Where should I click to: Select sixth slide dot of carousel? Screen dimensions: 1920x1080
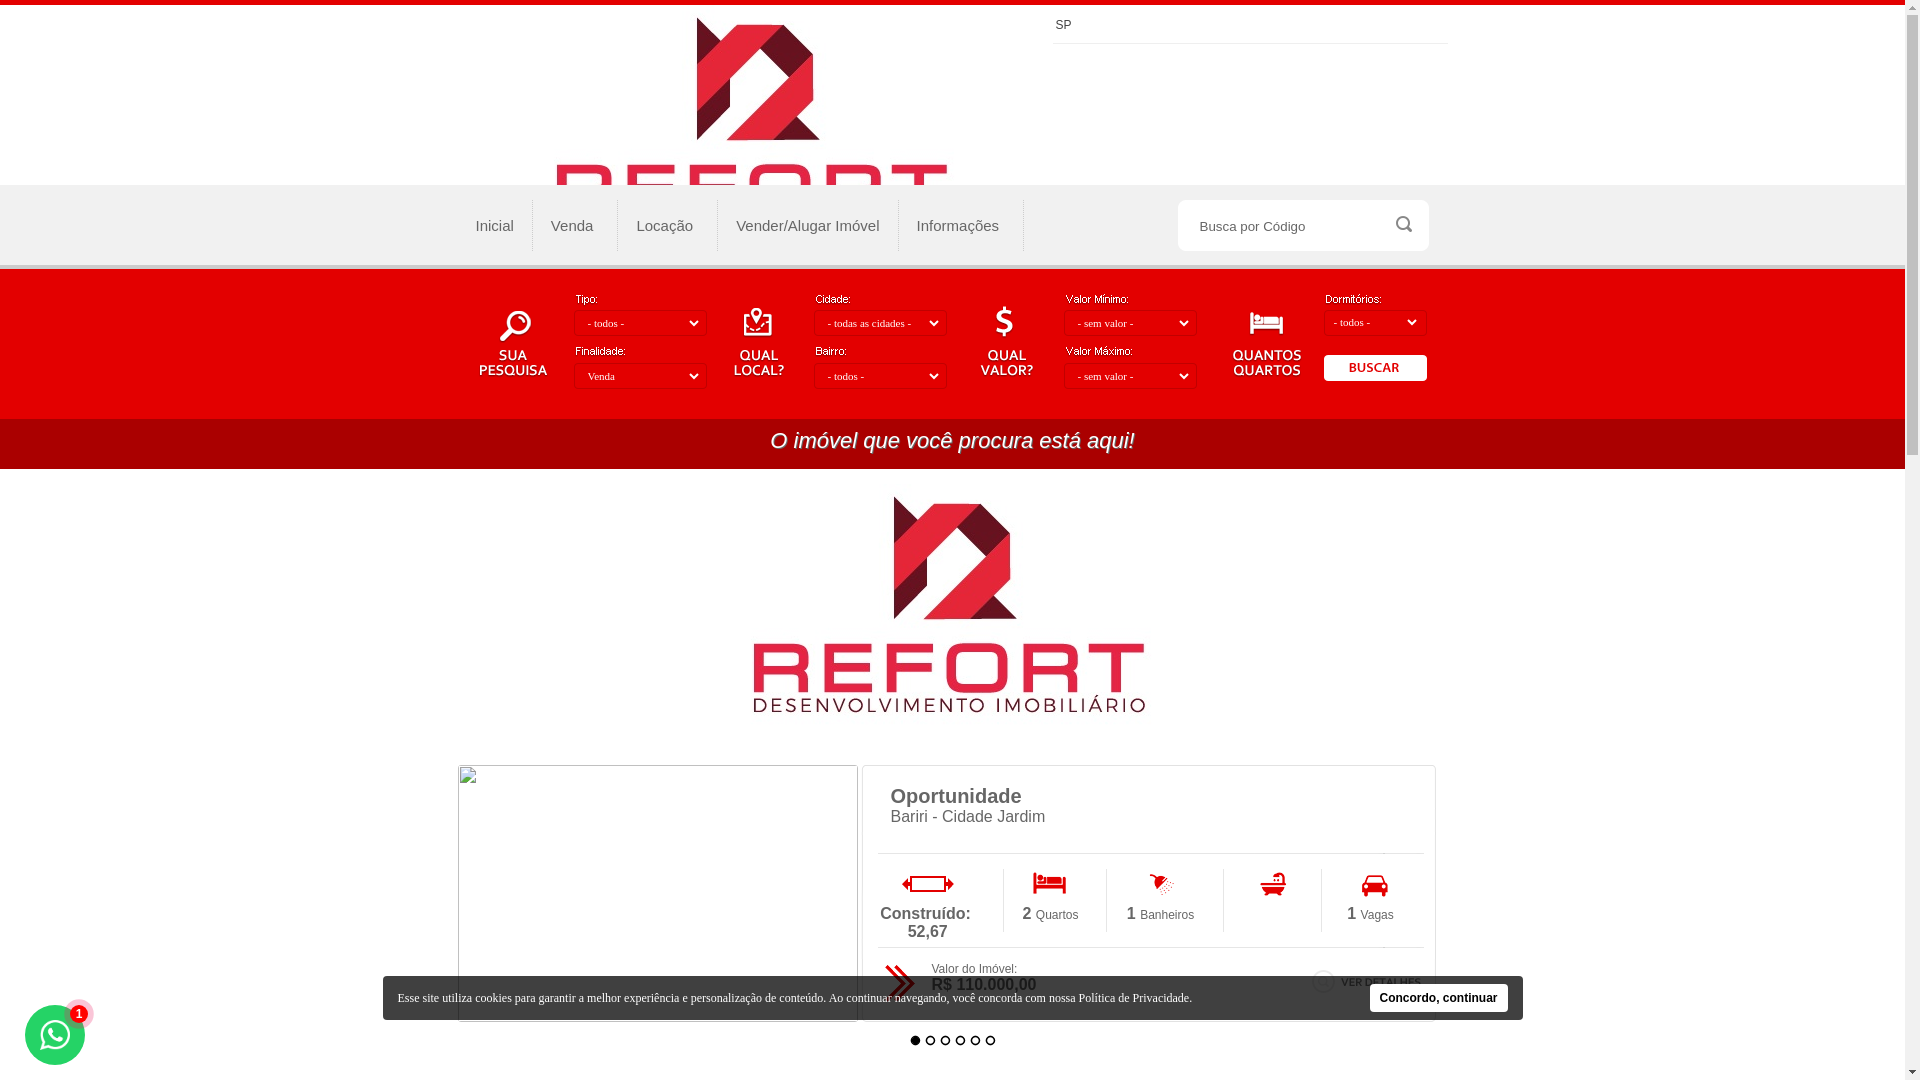(990, 1041)
